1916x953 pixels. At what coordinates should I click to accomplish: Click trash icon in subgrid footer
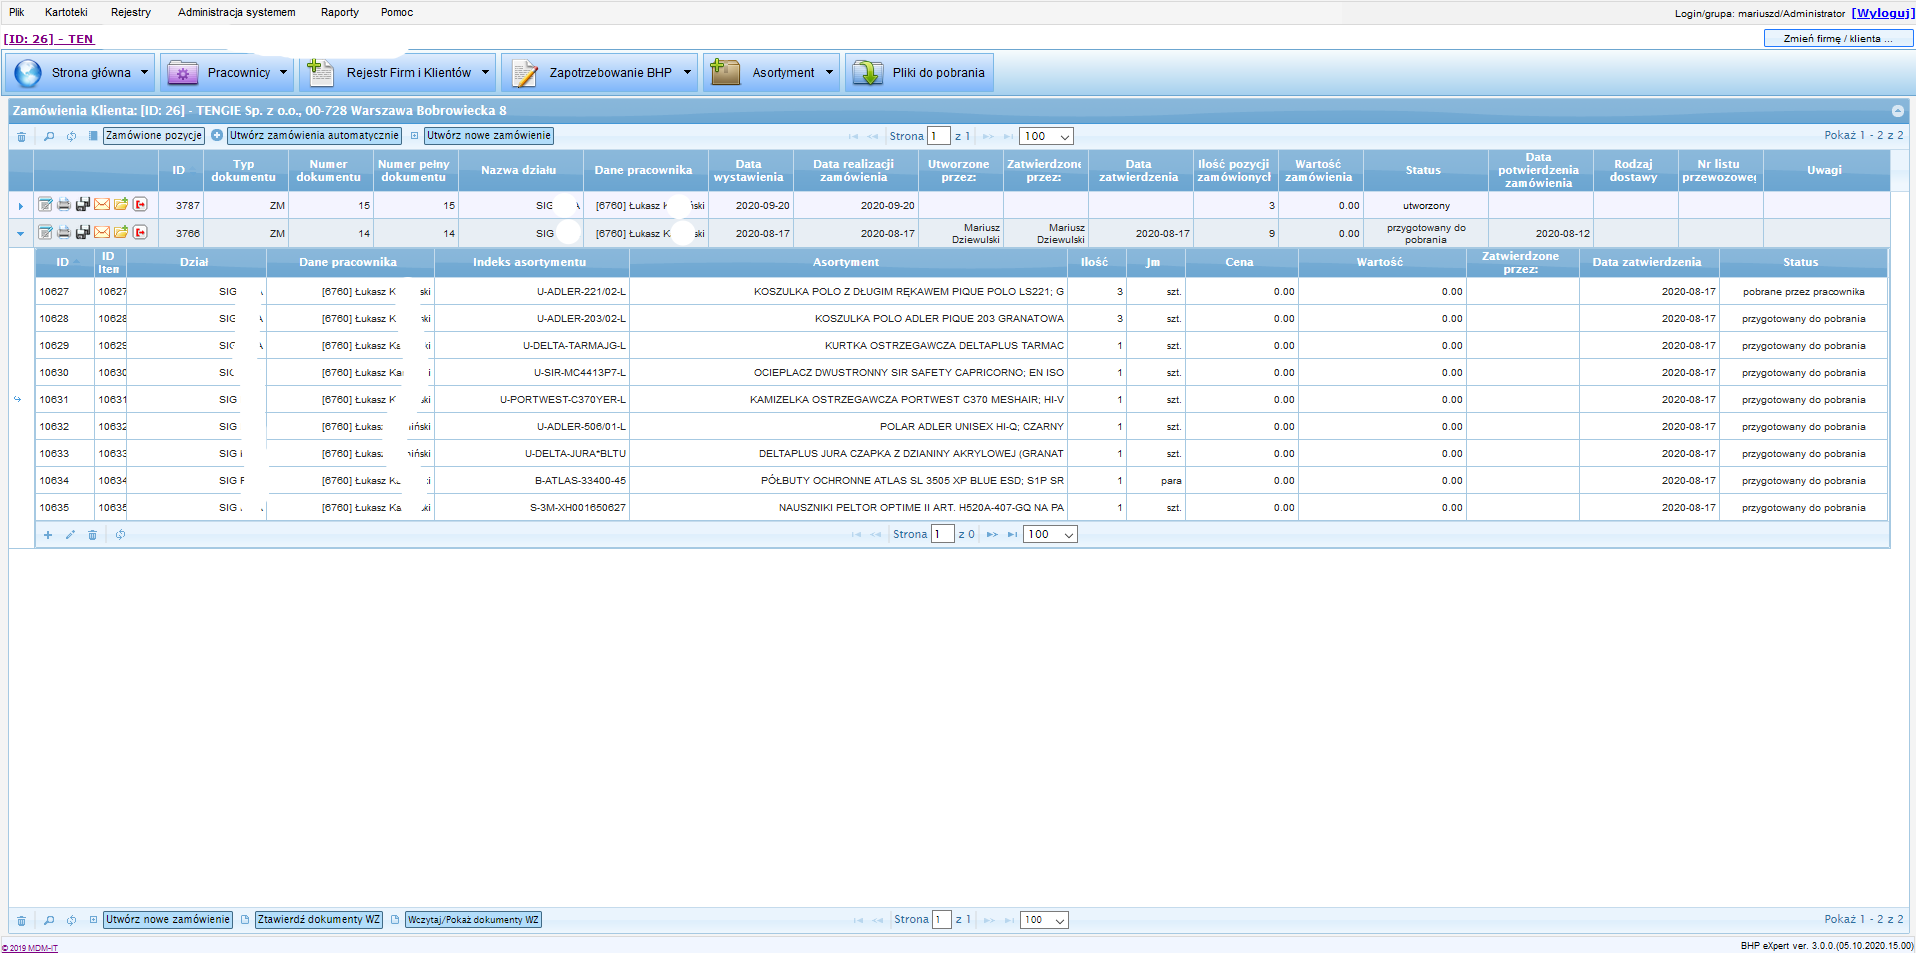[x=92, y=535]
